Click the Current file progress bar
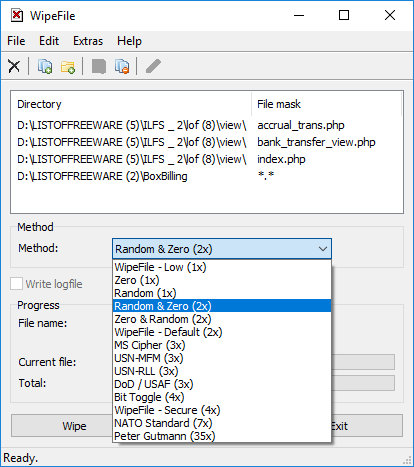Viewport: 414px width, 467px height. (x=363, y=362)
